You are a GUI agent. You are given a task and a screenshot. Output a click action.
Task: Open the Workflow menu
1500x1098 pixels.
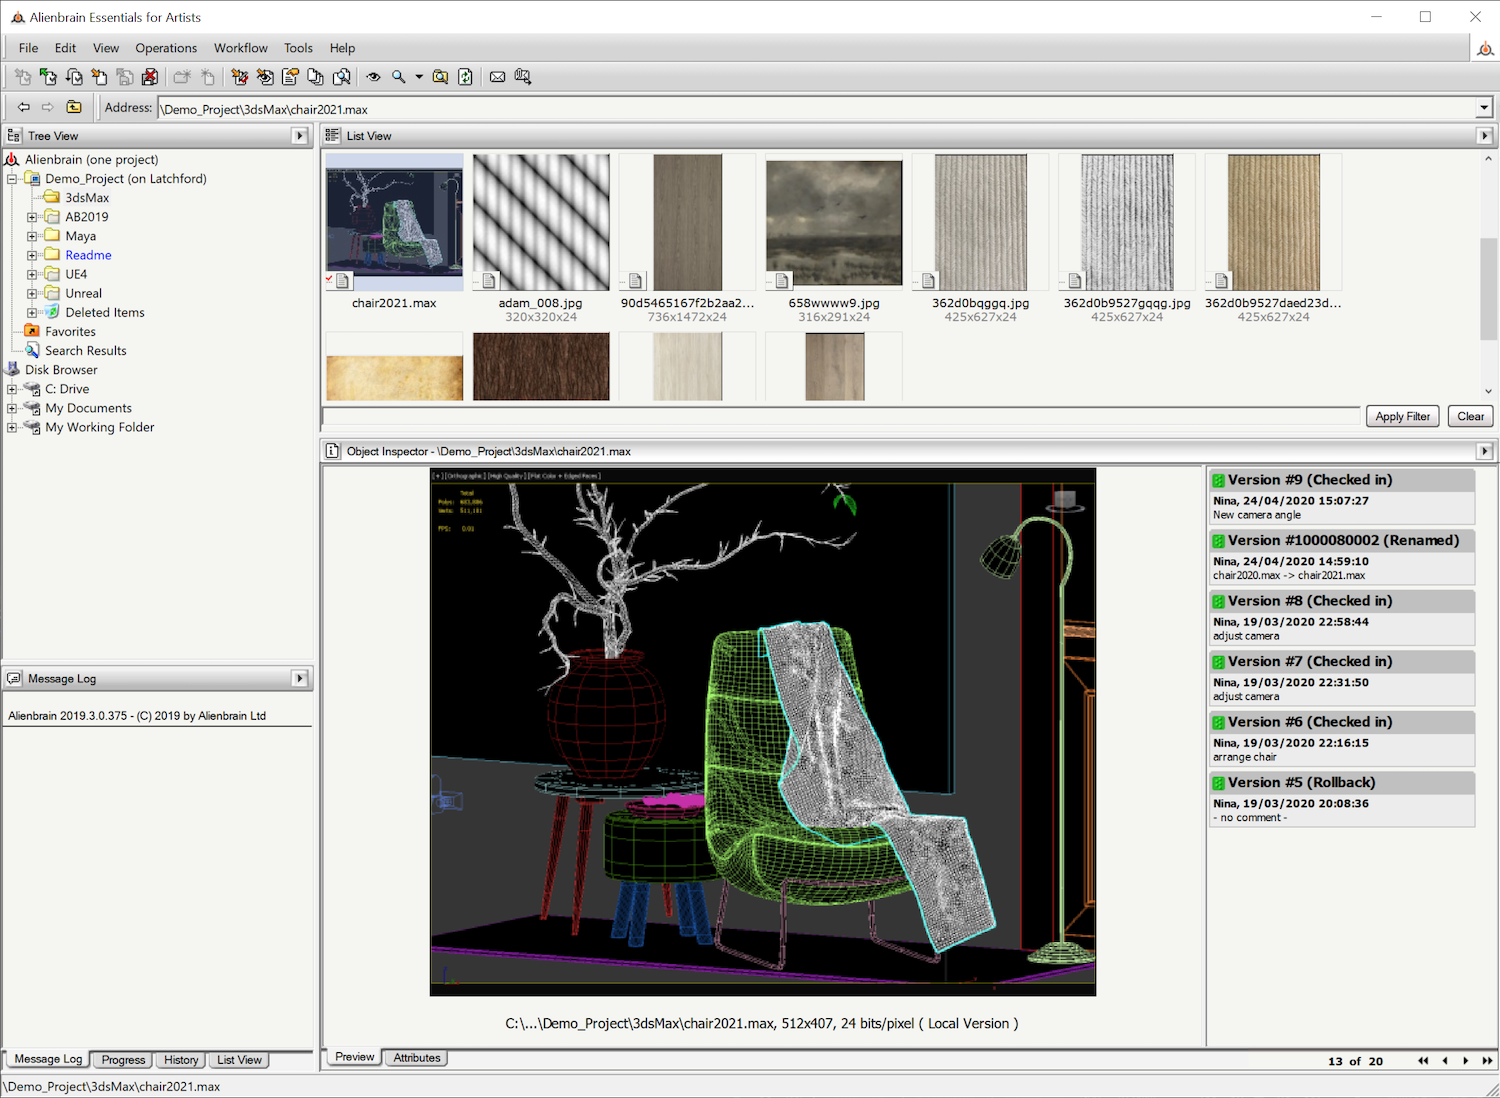(x=240, y=48)
